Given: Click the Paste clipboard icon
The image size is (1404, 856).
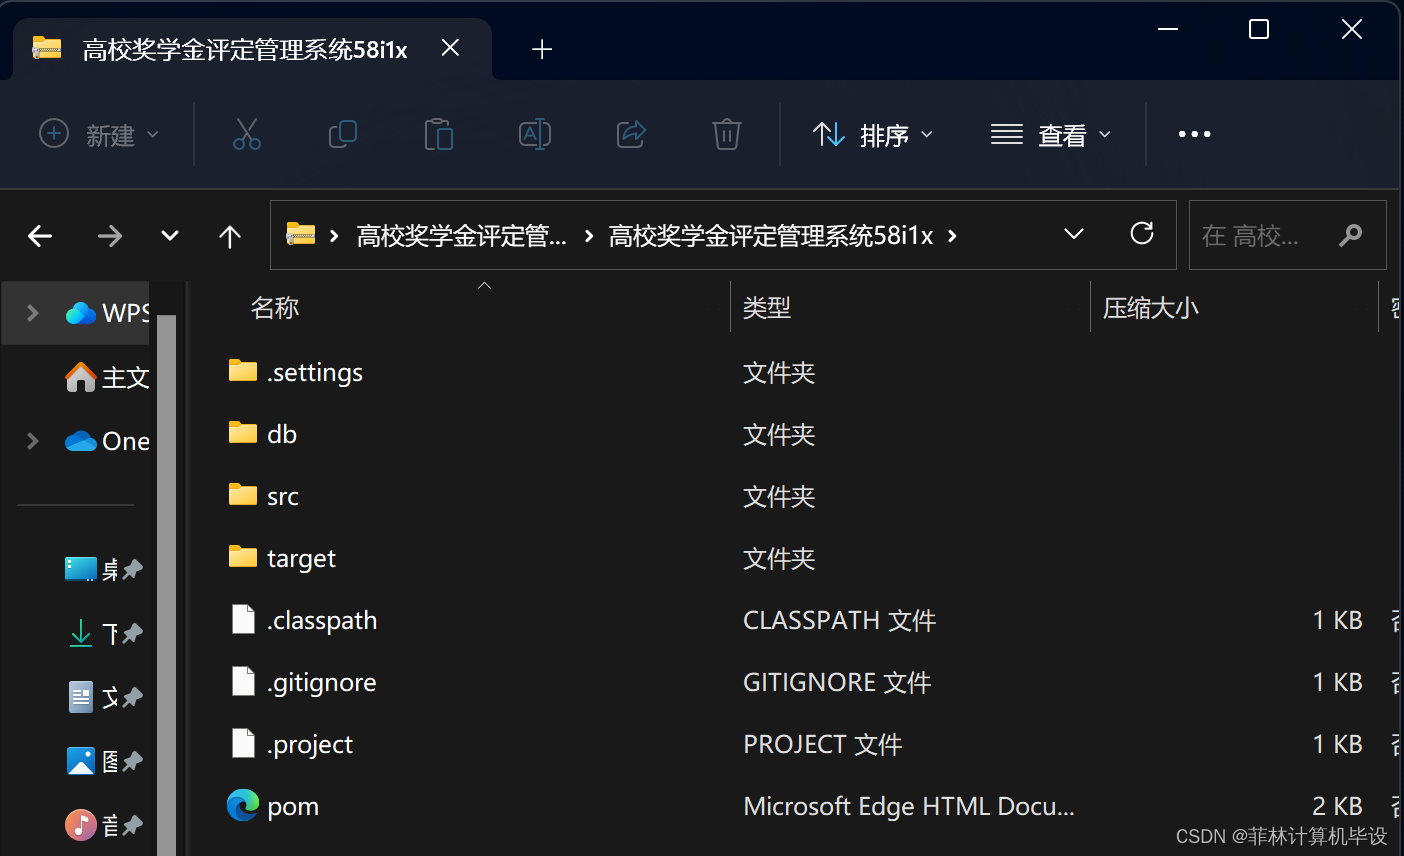Looking at the screenshot, I should click(438, 134).
